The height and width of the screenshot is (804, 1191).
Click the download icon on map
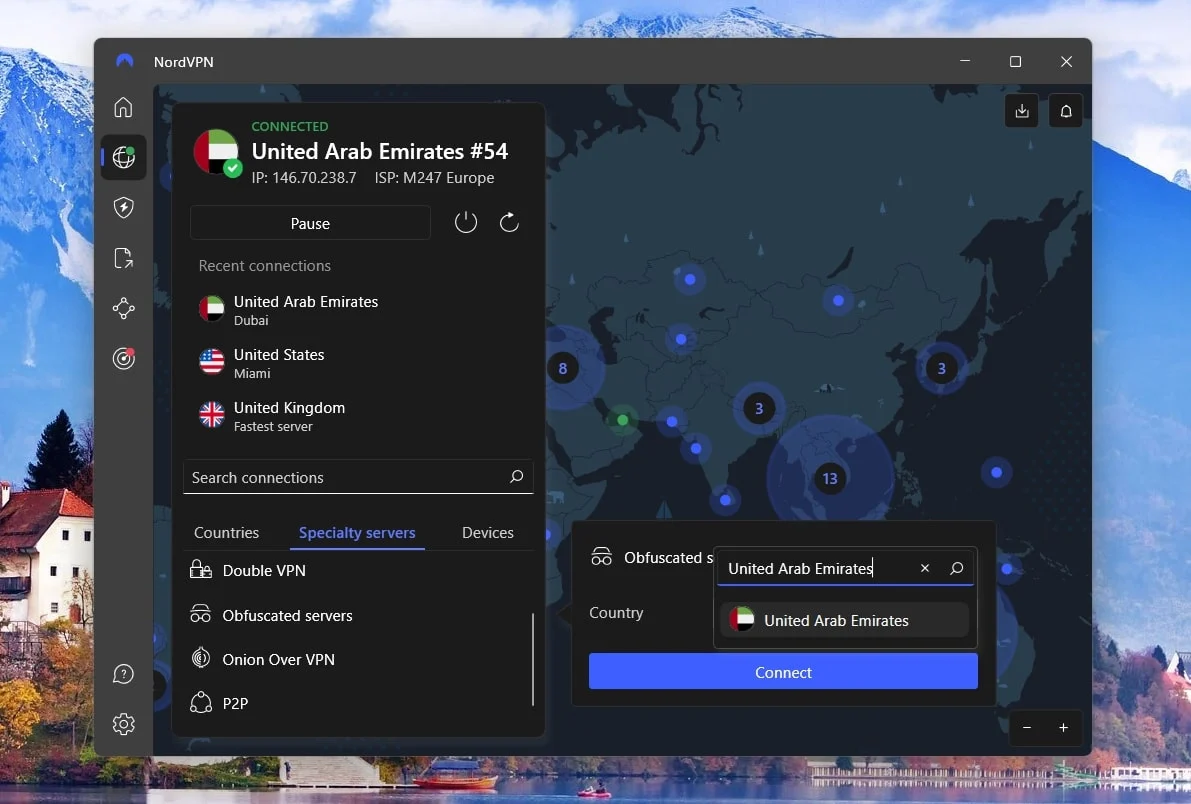coord(1022,111)
